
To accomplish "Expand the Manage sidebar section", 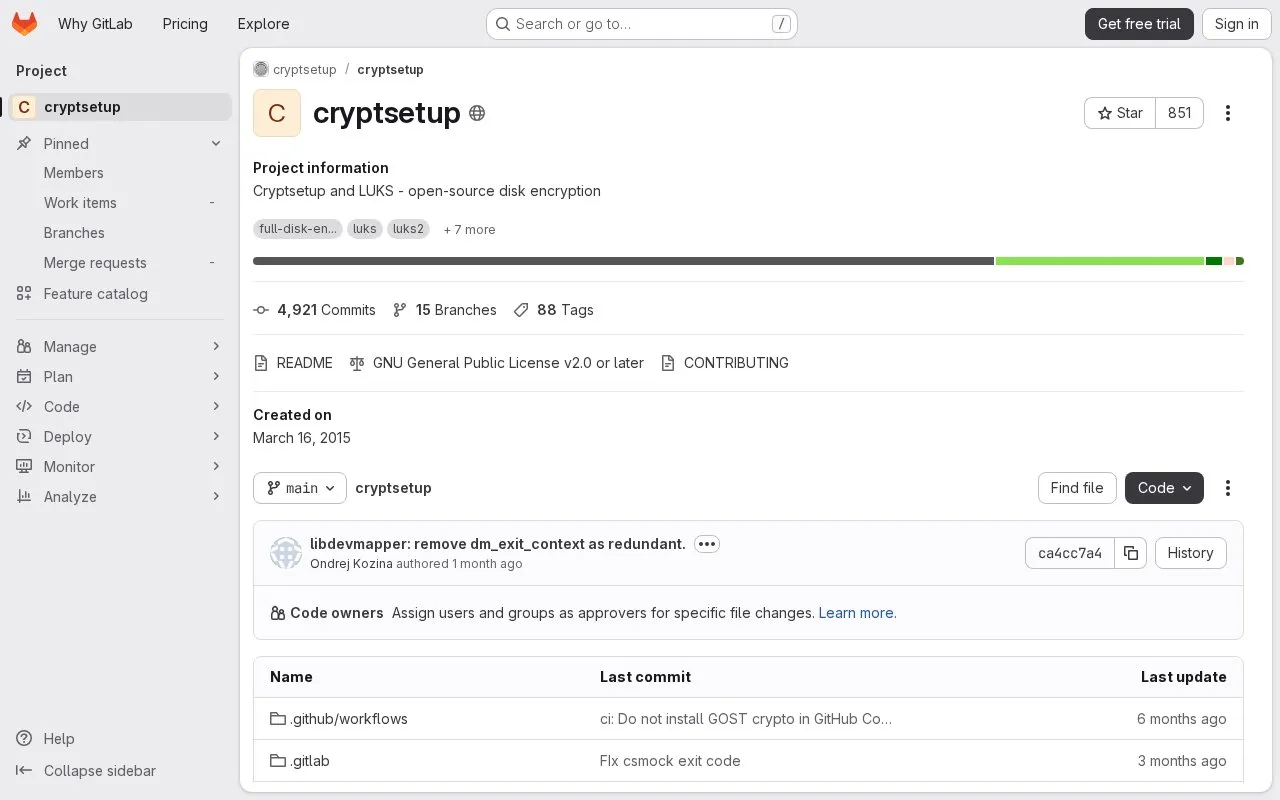I will (120, 347).
